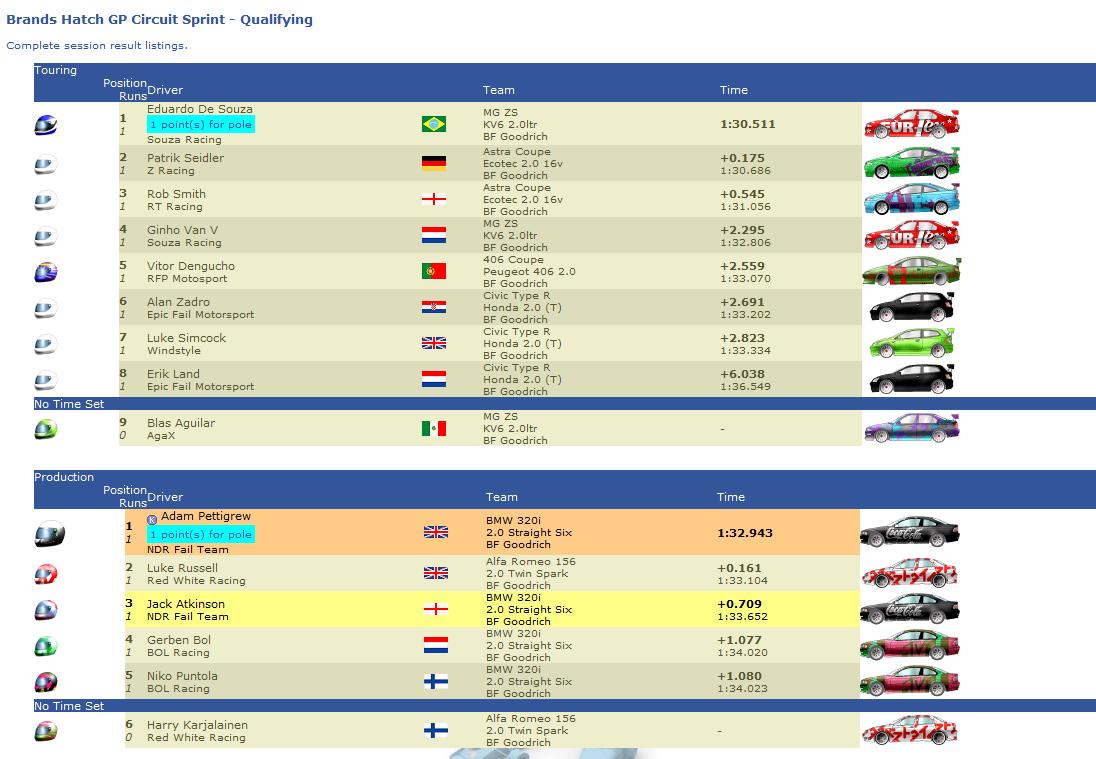Click team RFP Motosport

(187, 278)
